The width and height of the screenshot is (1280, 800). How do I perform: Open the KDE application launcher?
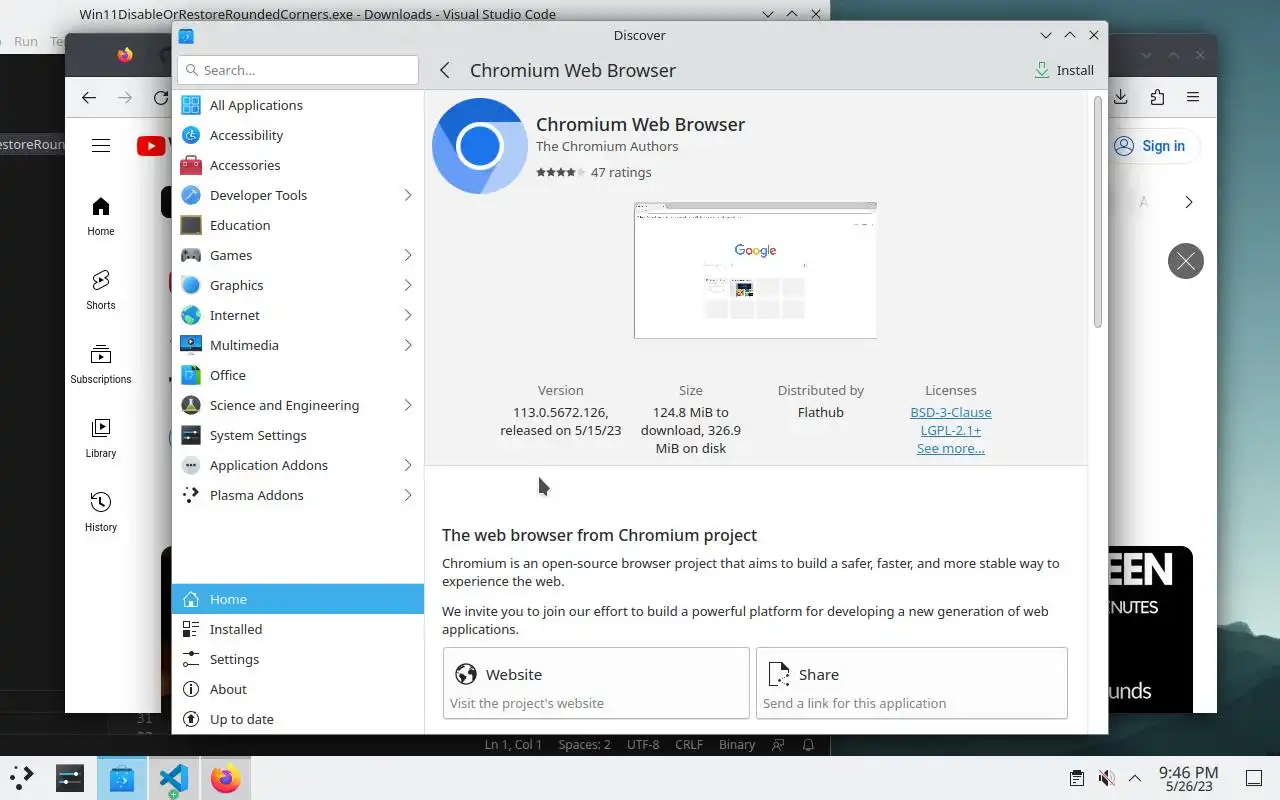pyautogui.click(x=22, y=777)
